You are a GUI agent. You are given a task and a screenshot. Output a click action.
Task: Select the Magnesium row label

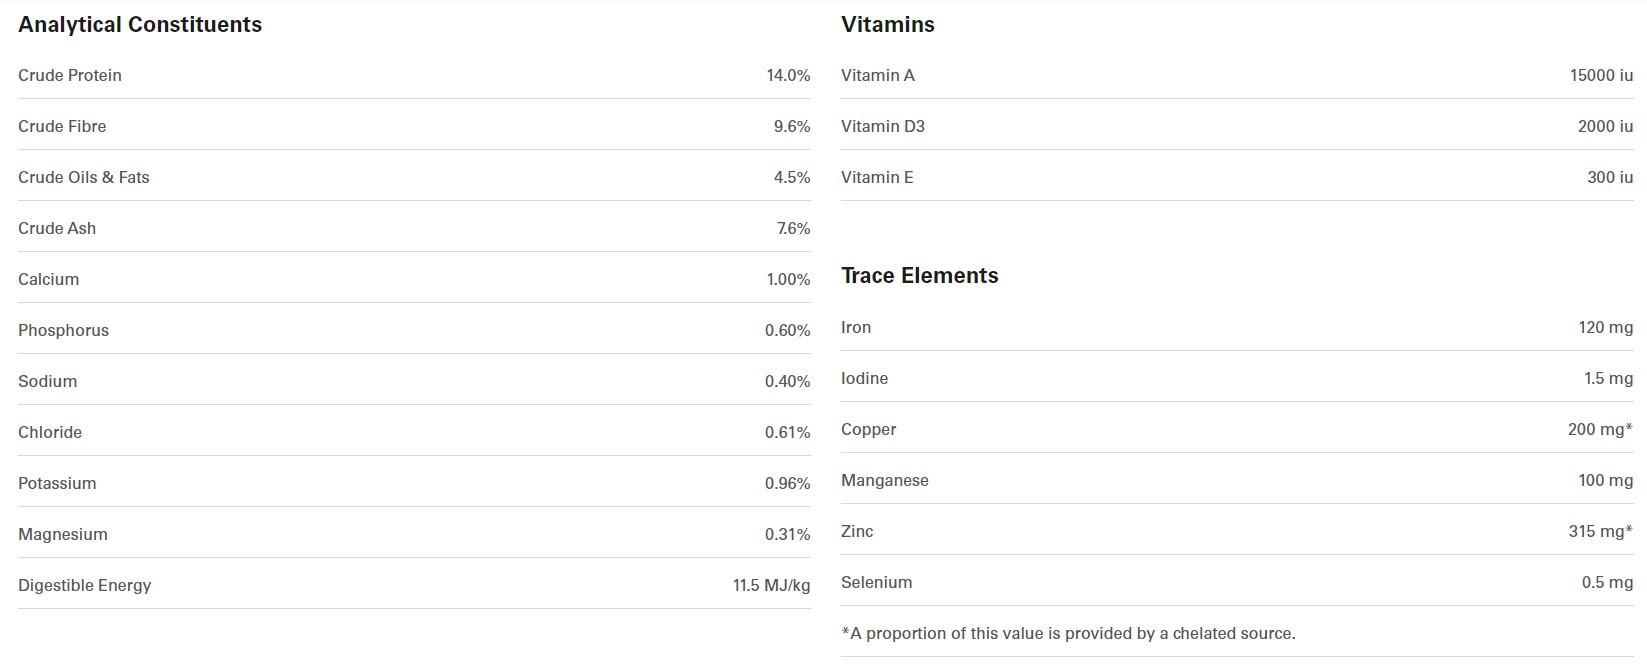[x=63, y=535]
